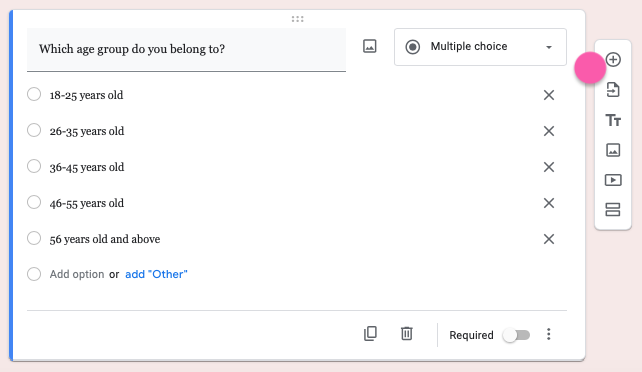The height and width of the screenshot is (372, 642).
Task: Delete question with the trash icon
Action: click(407, 334)
